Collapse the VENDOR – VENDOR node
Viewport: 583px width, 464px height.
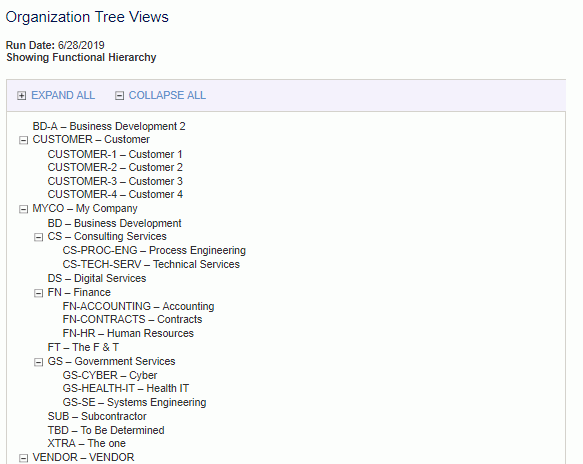pos(23,458)
